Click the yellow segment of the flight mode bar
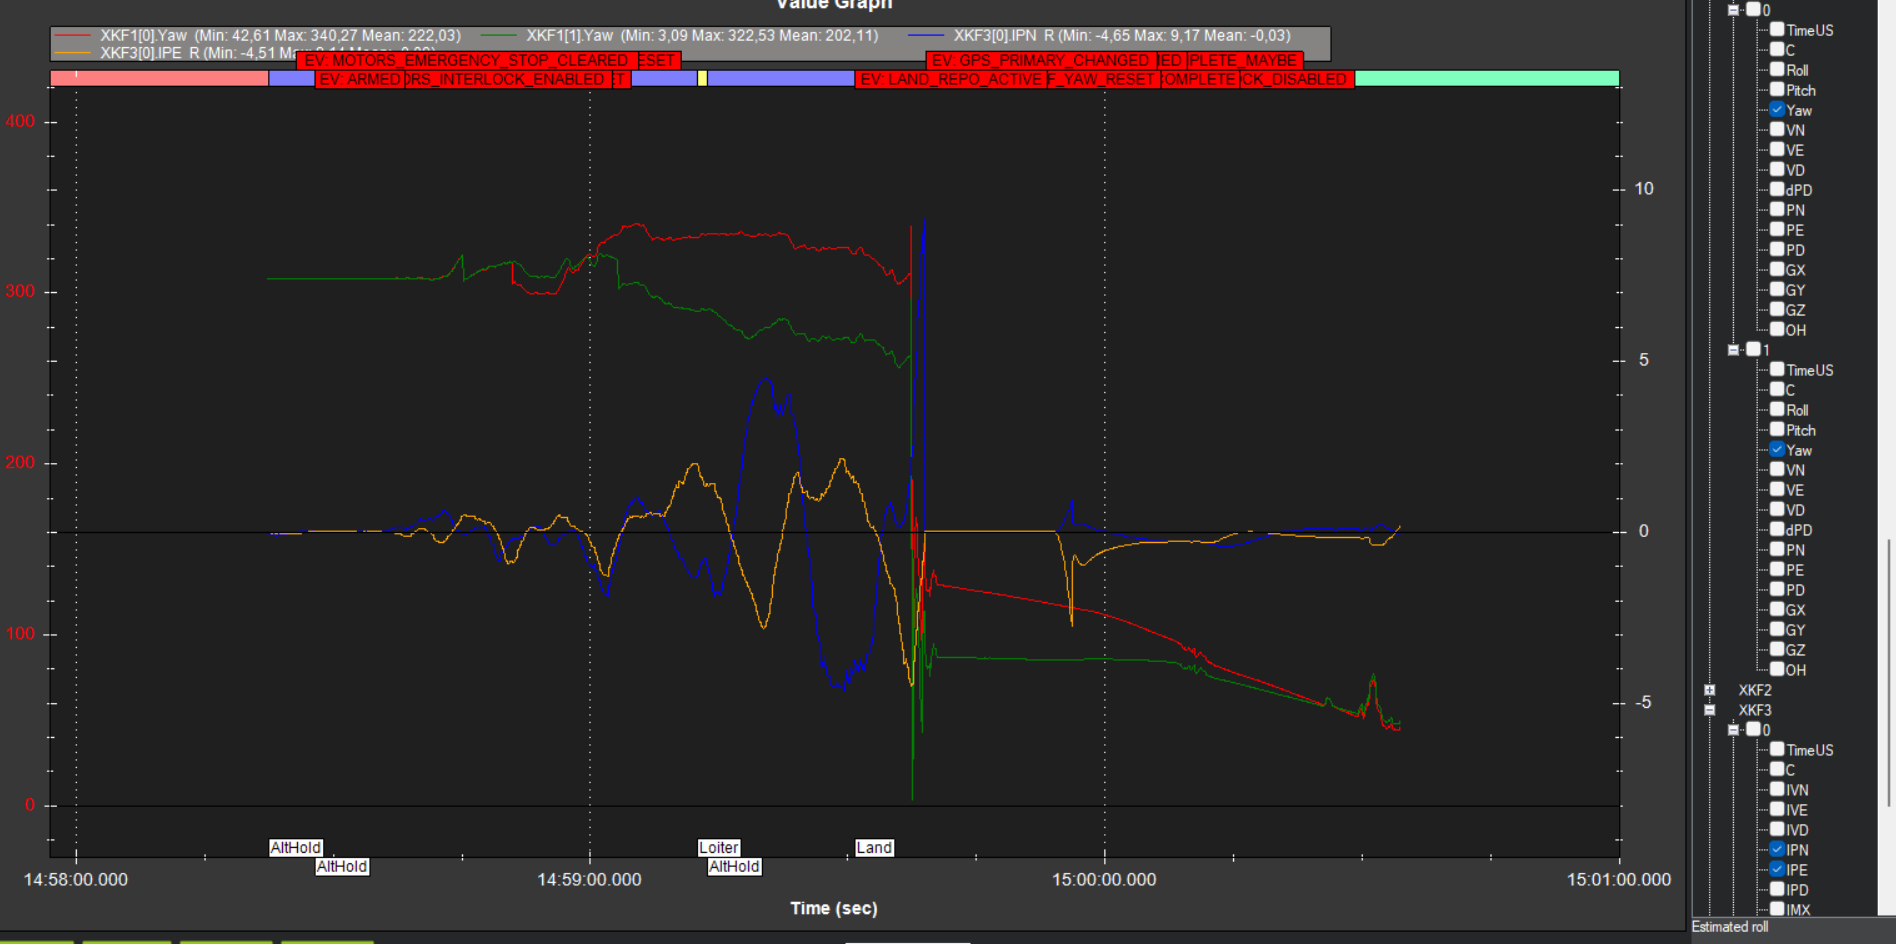 pyautogui.click(x=702, y=78)
